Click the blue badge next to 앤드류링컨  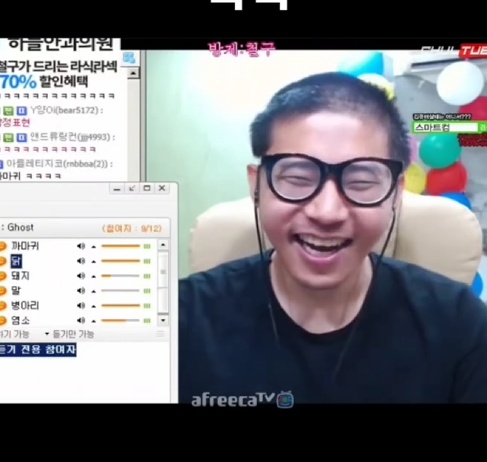coord(21,137)
